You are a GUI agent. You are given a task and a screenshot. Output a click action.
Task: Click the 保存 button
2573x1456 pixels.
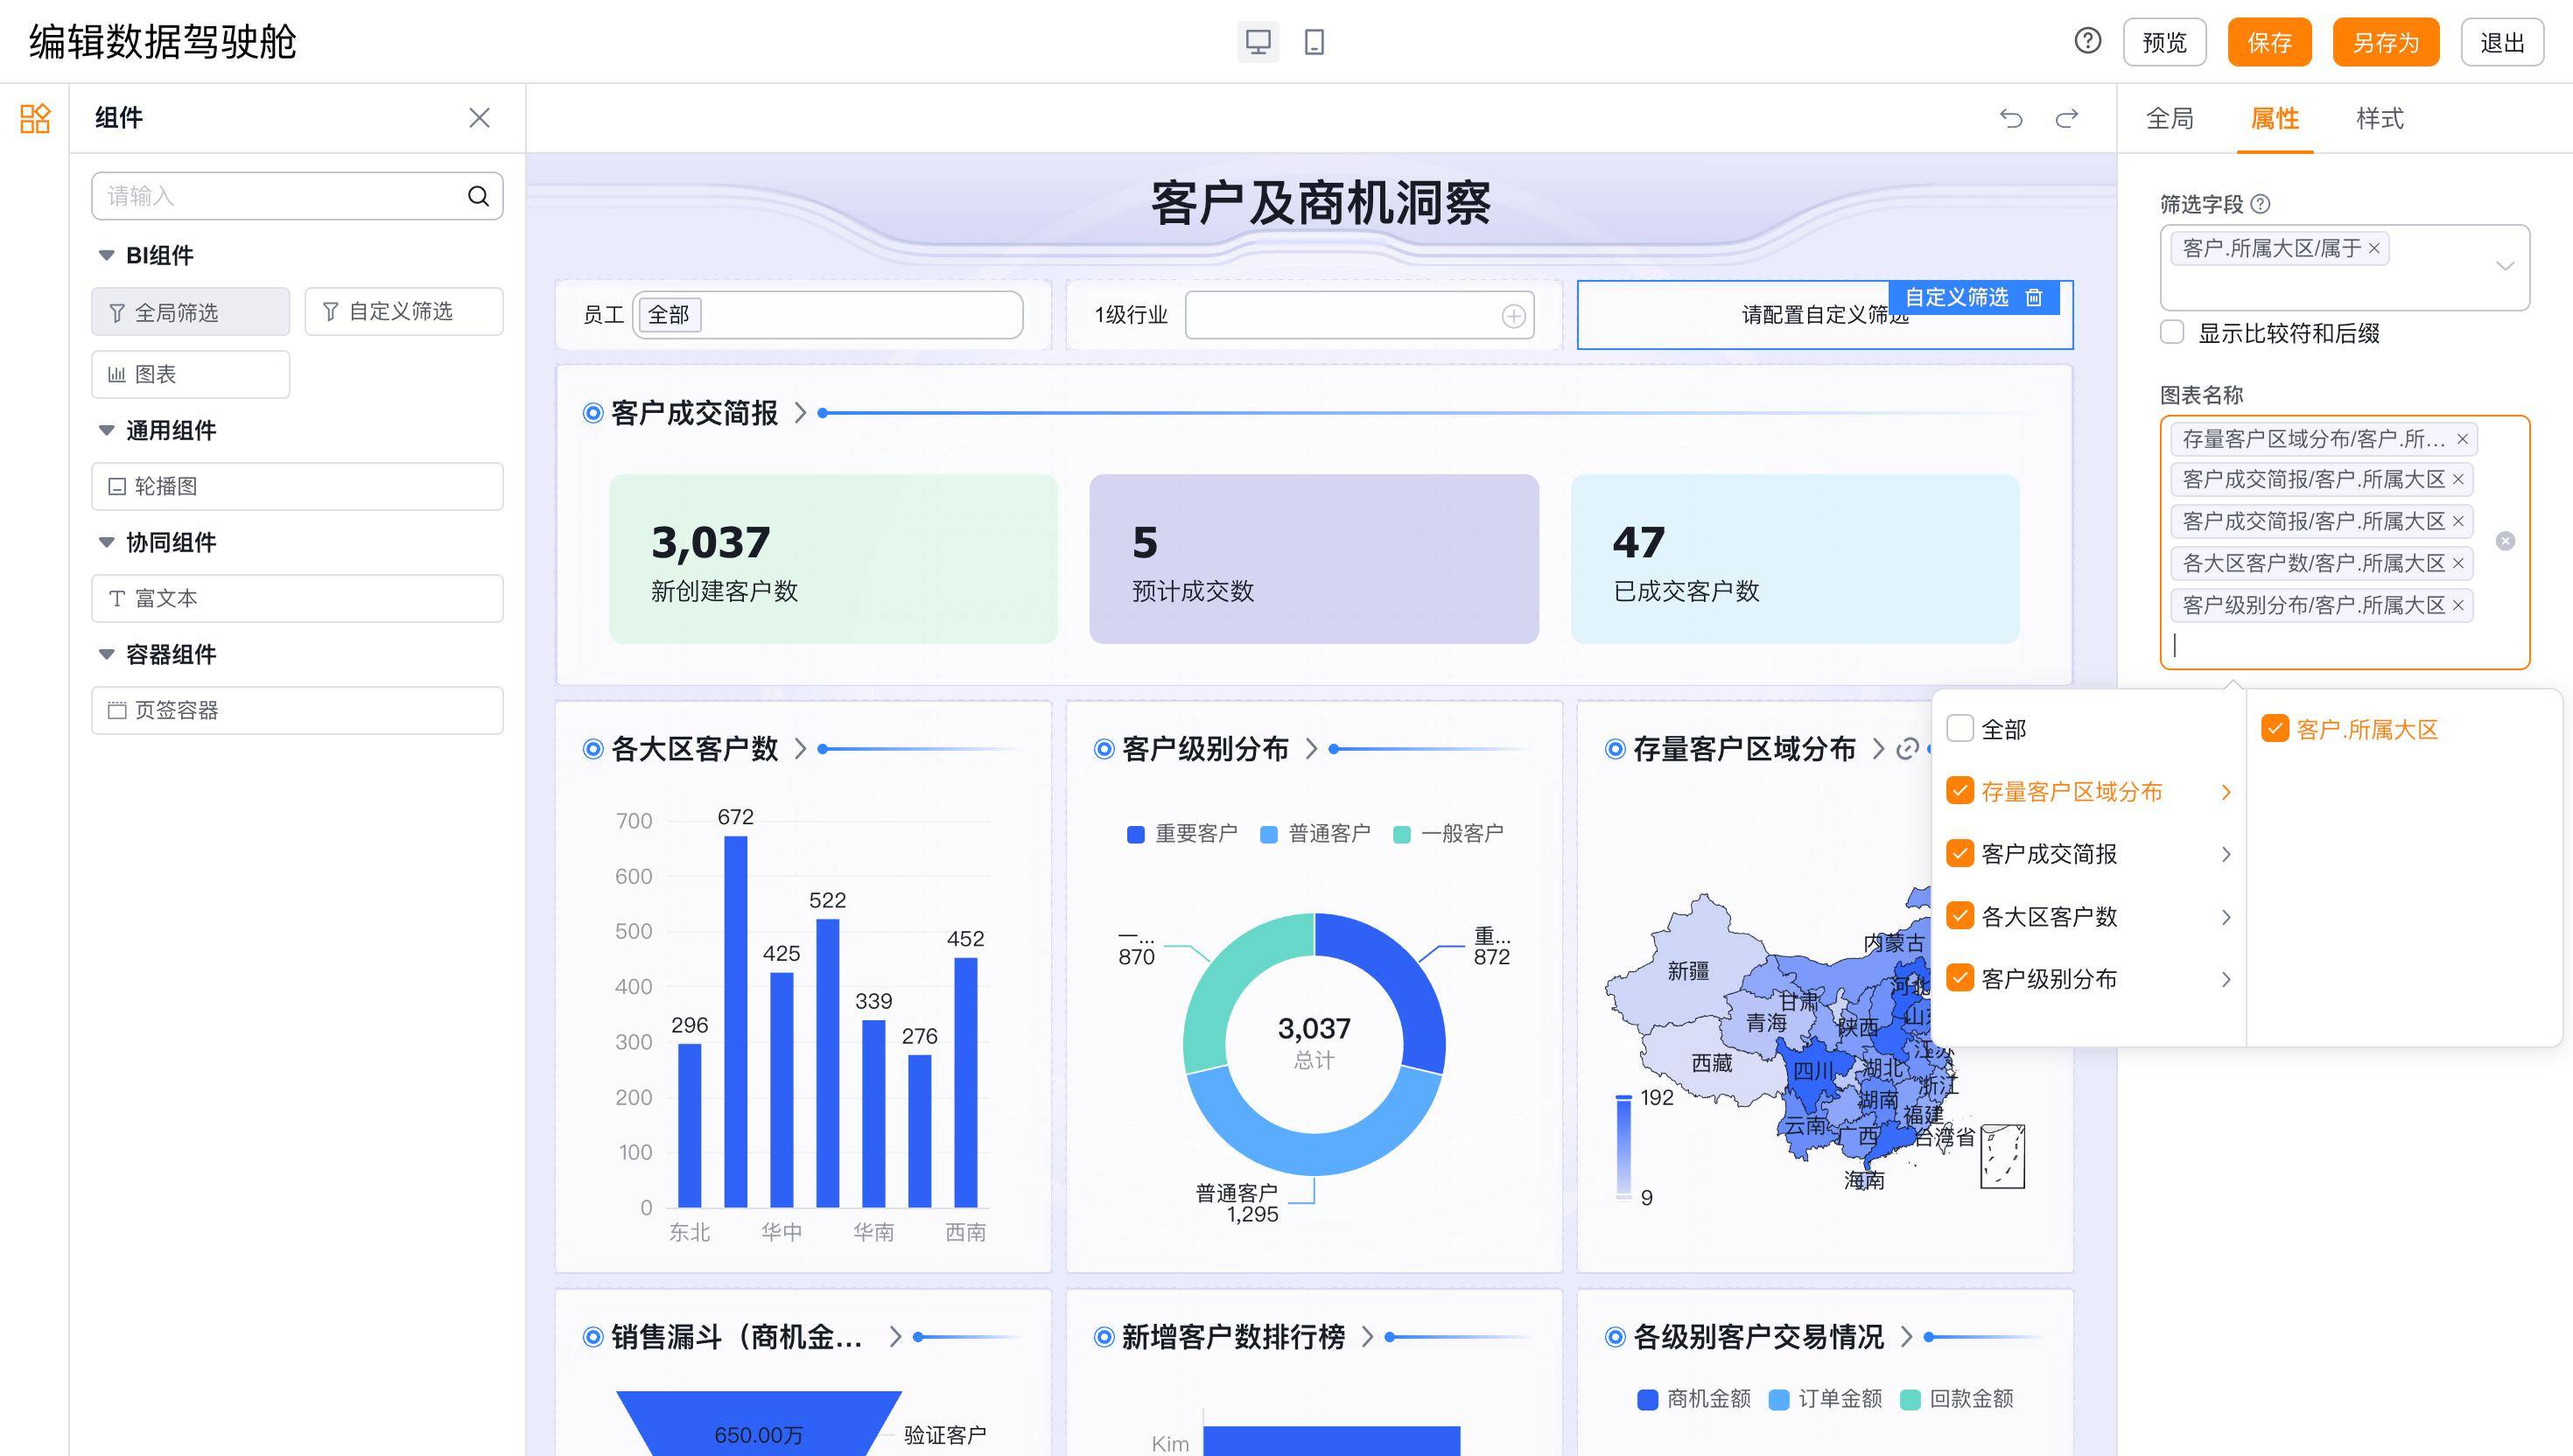2269,42
